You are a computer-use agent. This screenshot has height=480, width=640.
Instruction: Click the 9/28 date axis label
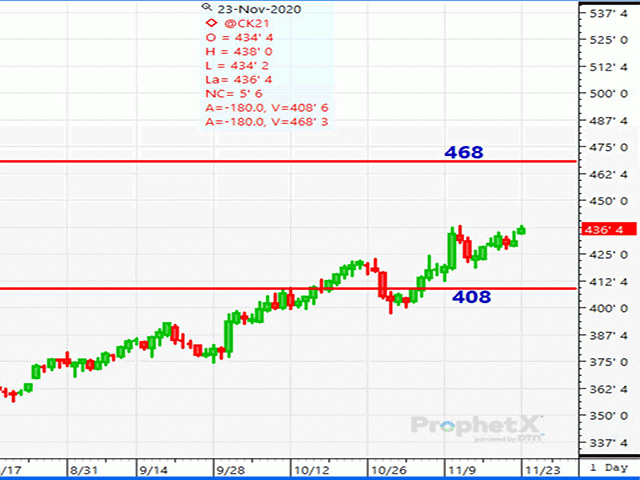point(231,470)
